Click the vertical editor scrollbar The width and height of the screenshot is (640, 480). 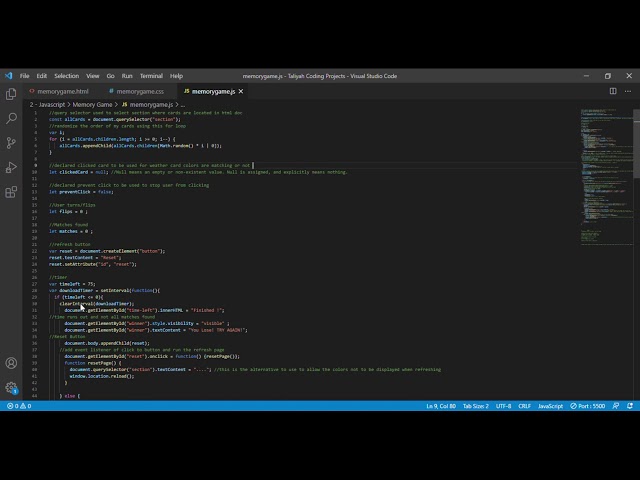[636, 143]
